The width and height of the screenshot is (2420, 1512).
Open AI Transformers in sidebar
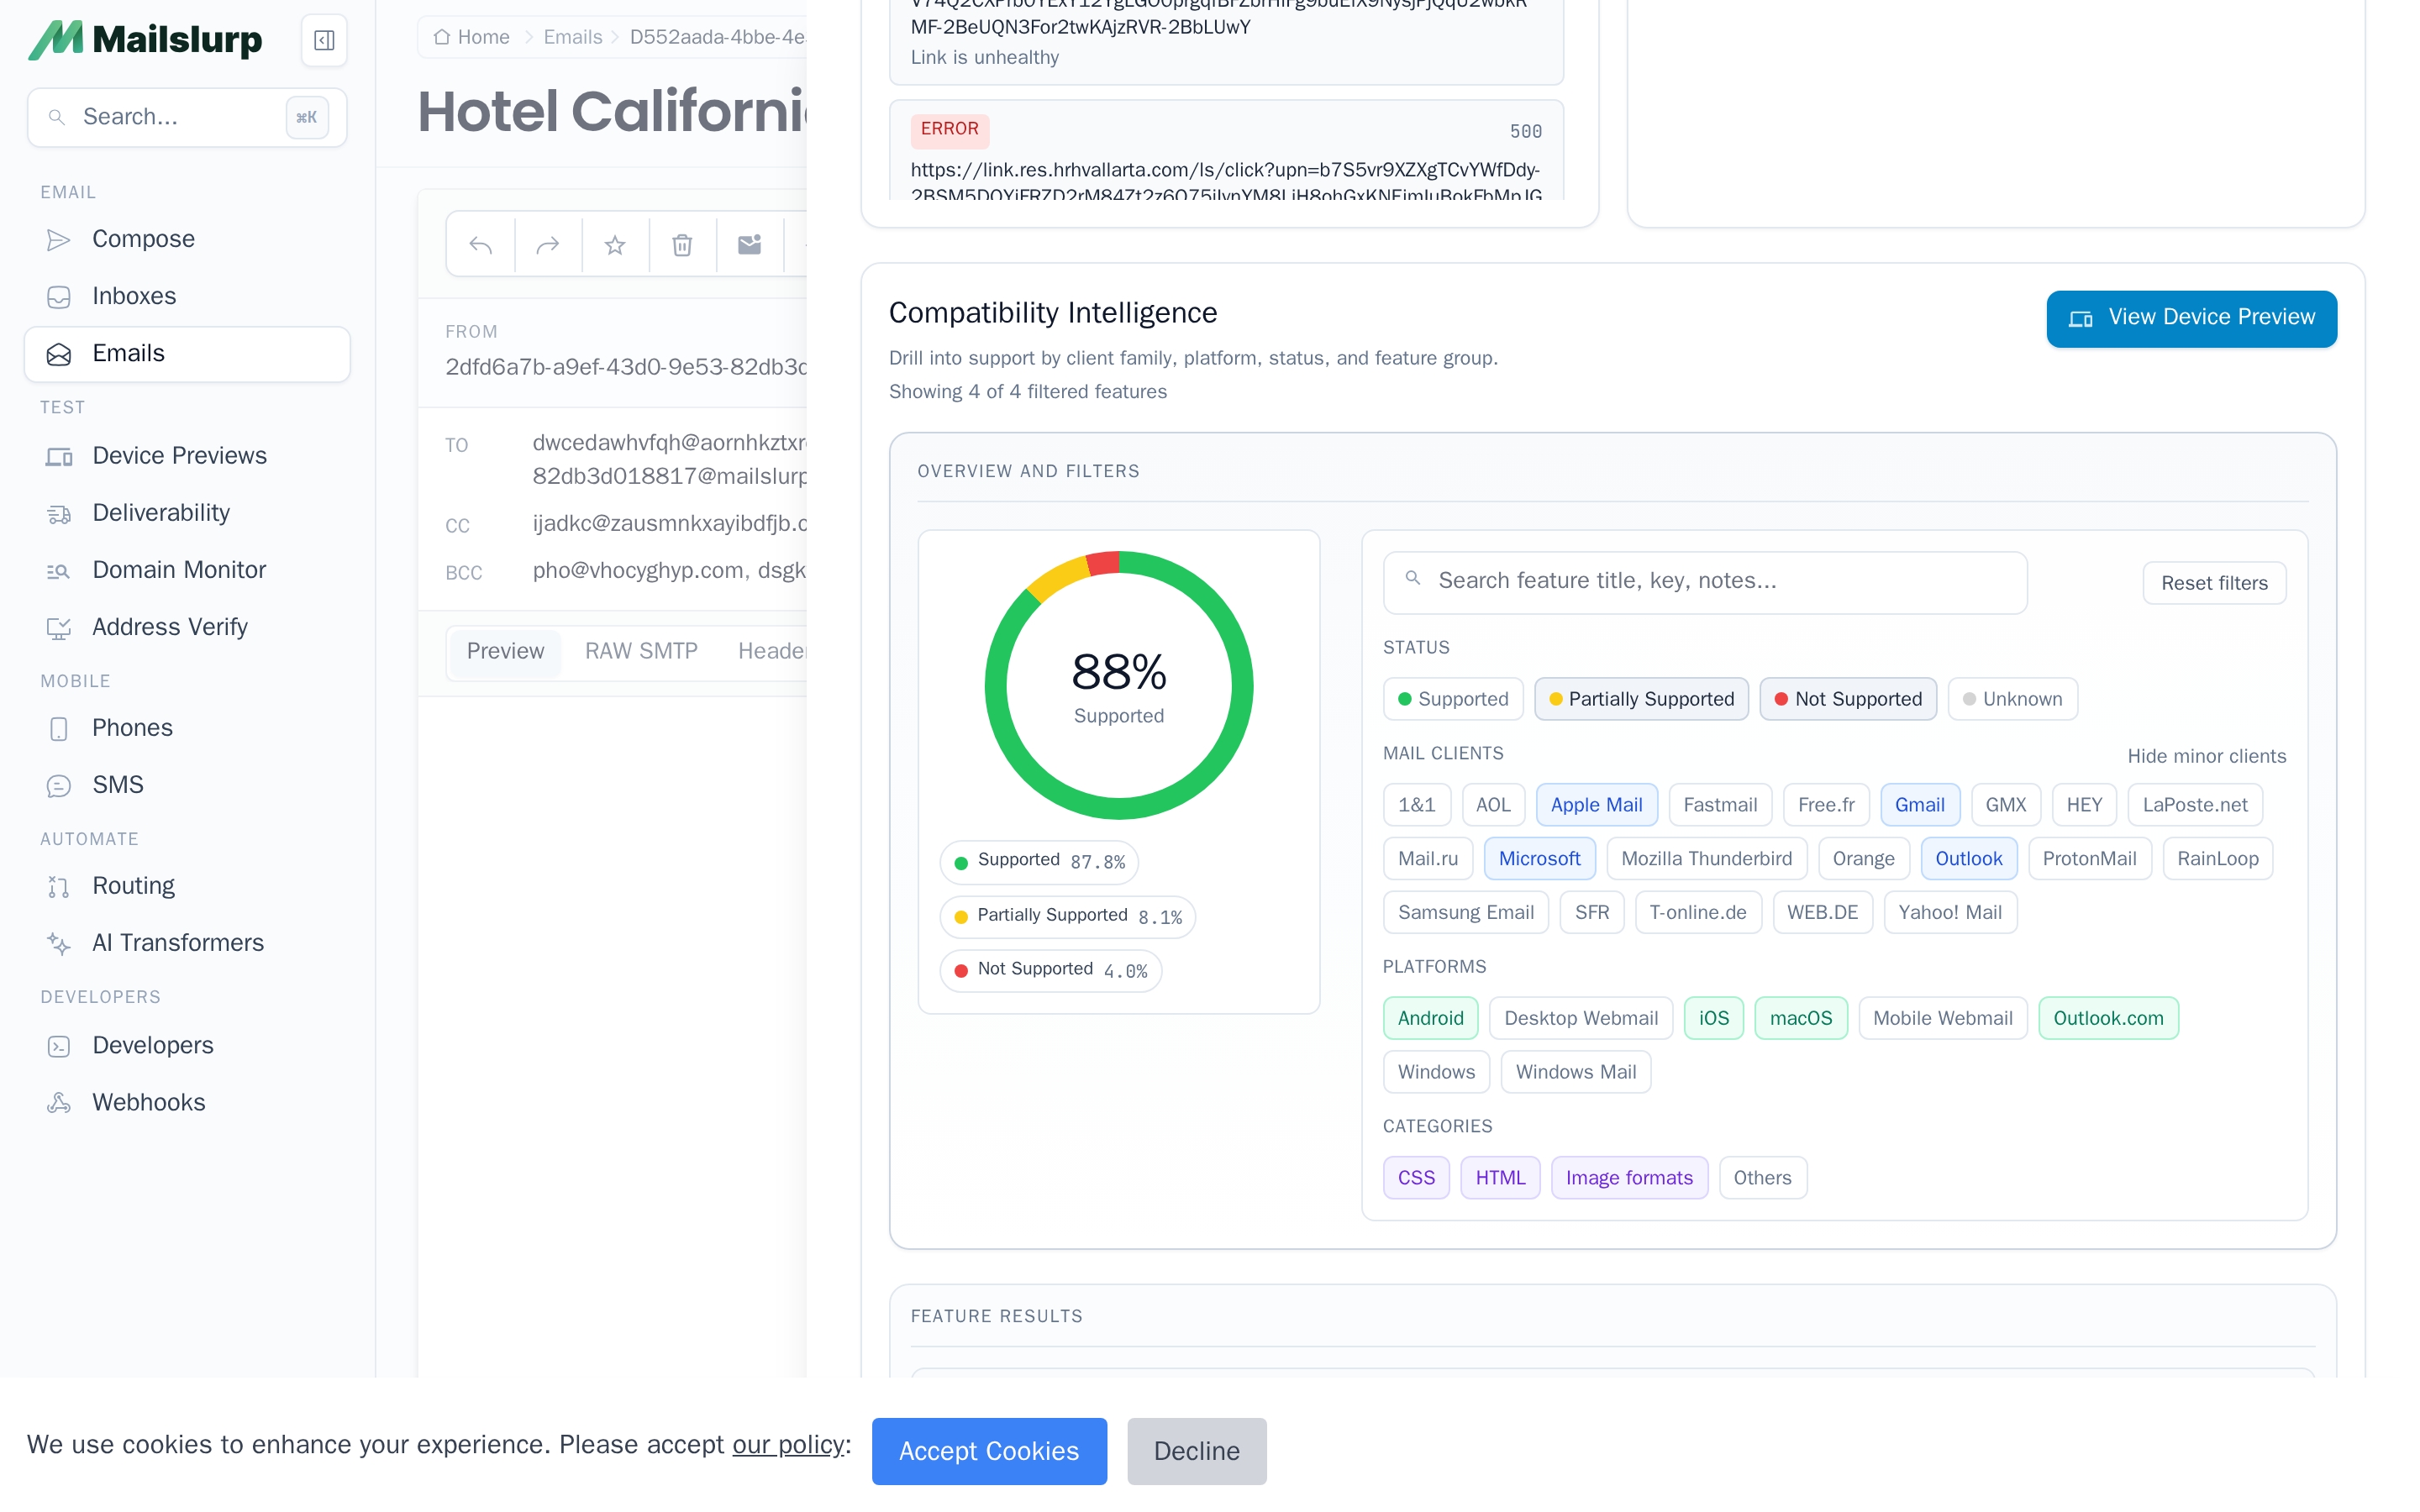coord(177,943)
